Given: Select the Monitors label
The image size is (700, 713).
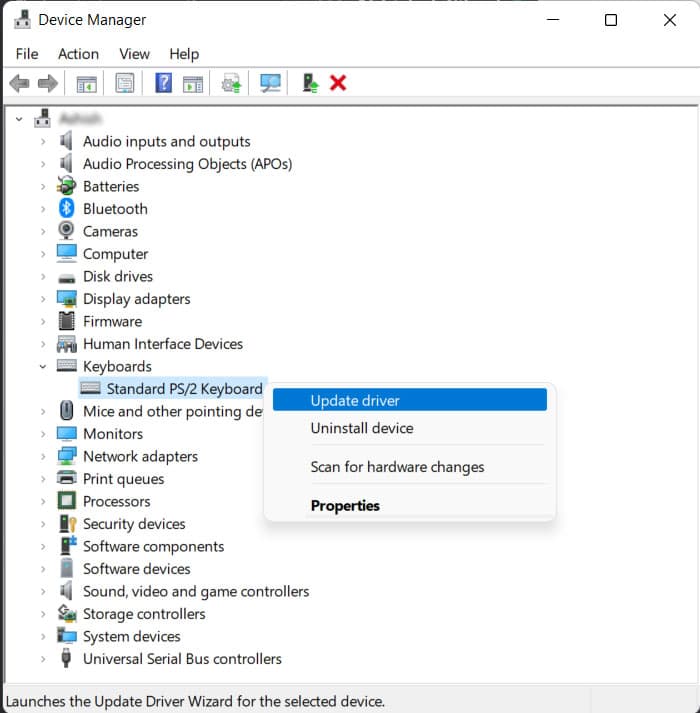Looking at the screenshot, I should pos(113,434).
